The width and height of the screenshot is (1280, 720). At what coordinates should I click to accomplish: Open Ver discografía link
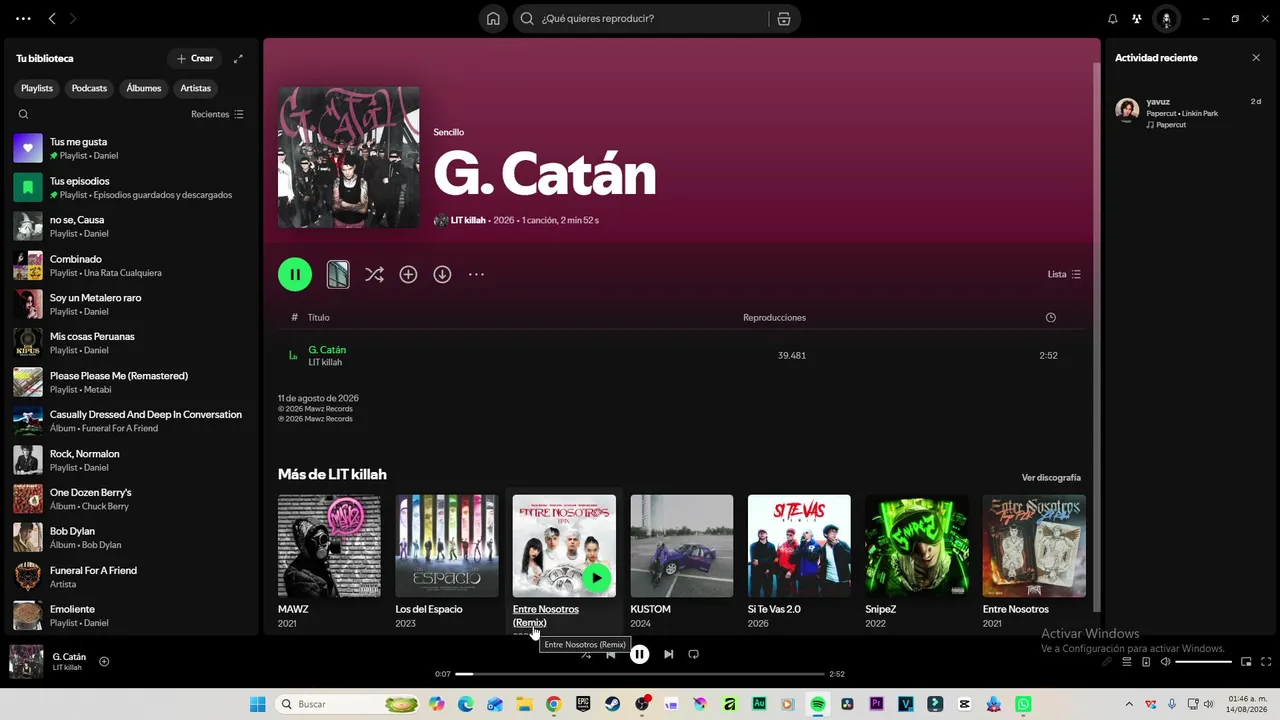[1051, 478]
